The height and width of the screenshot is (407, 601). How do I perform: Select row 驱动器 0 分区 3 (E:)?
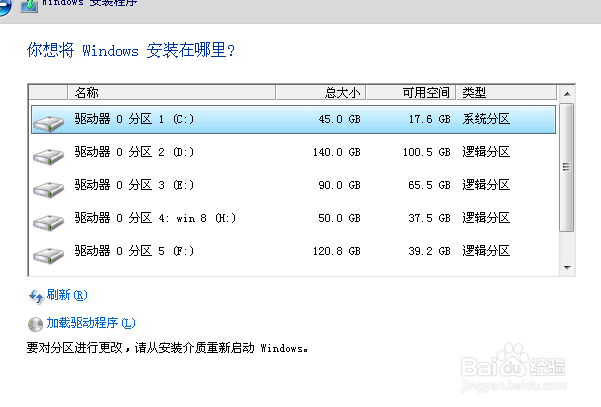click(293, 185)
